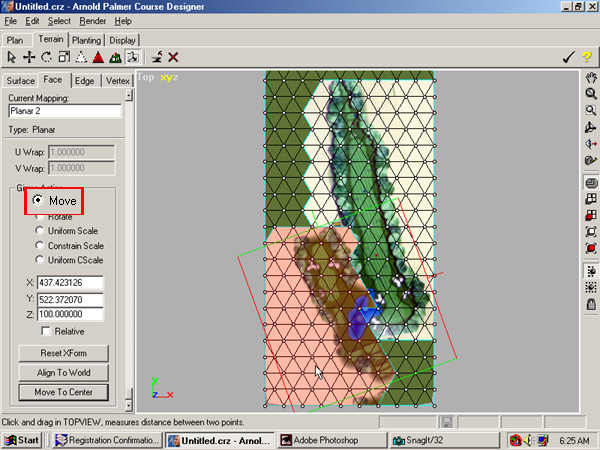The image size is (600, 450).
Task: Toggle the single viewport layout icon
Action: pyautogui.click(x=591, y=183)
